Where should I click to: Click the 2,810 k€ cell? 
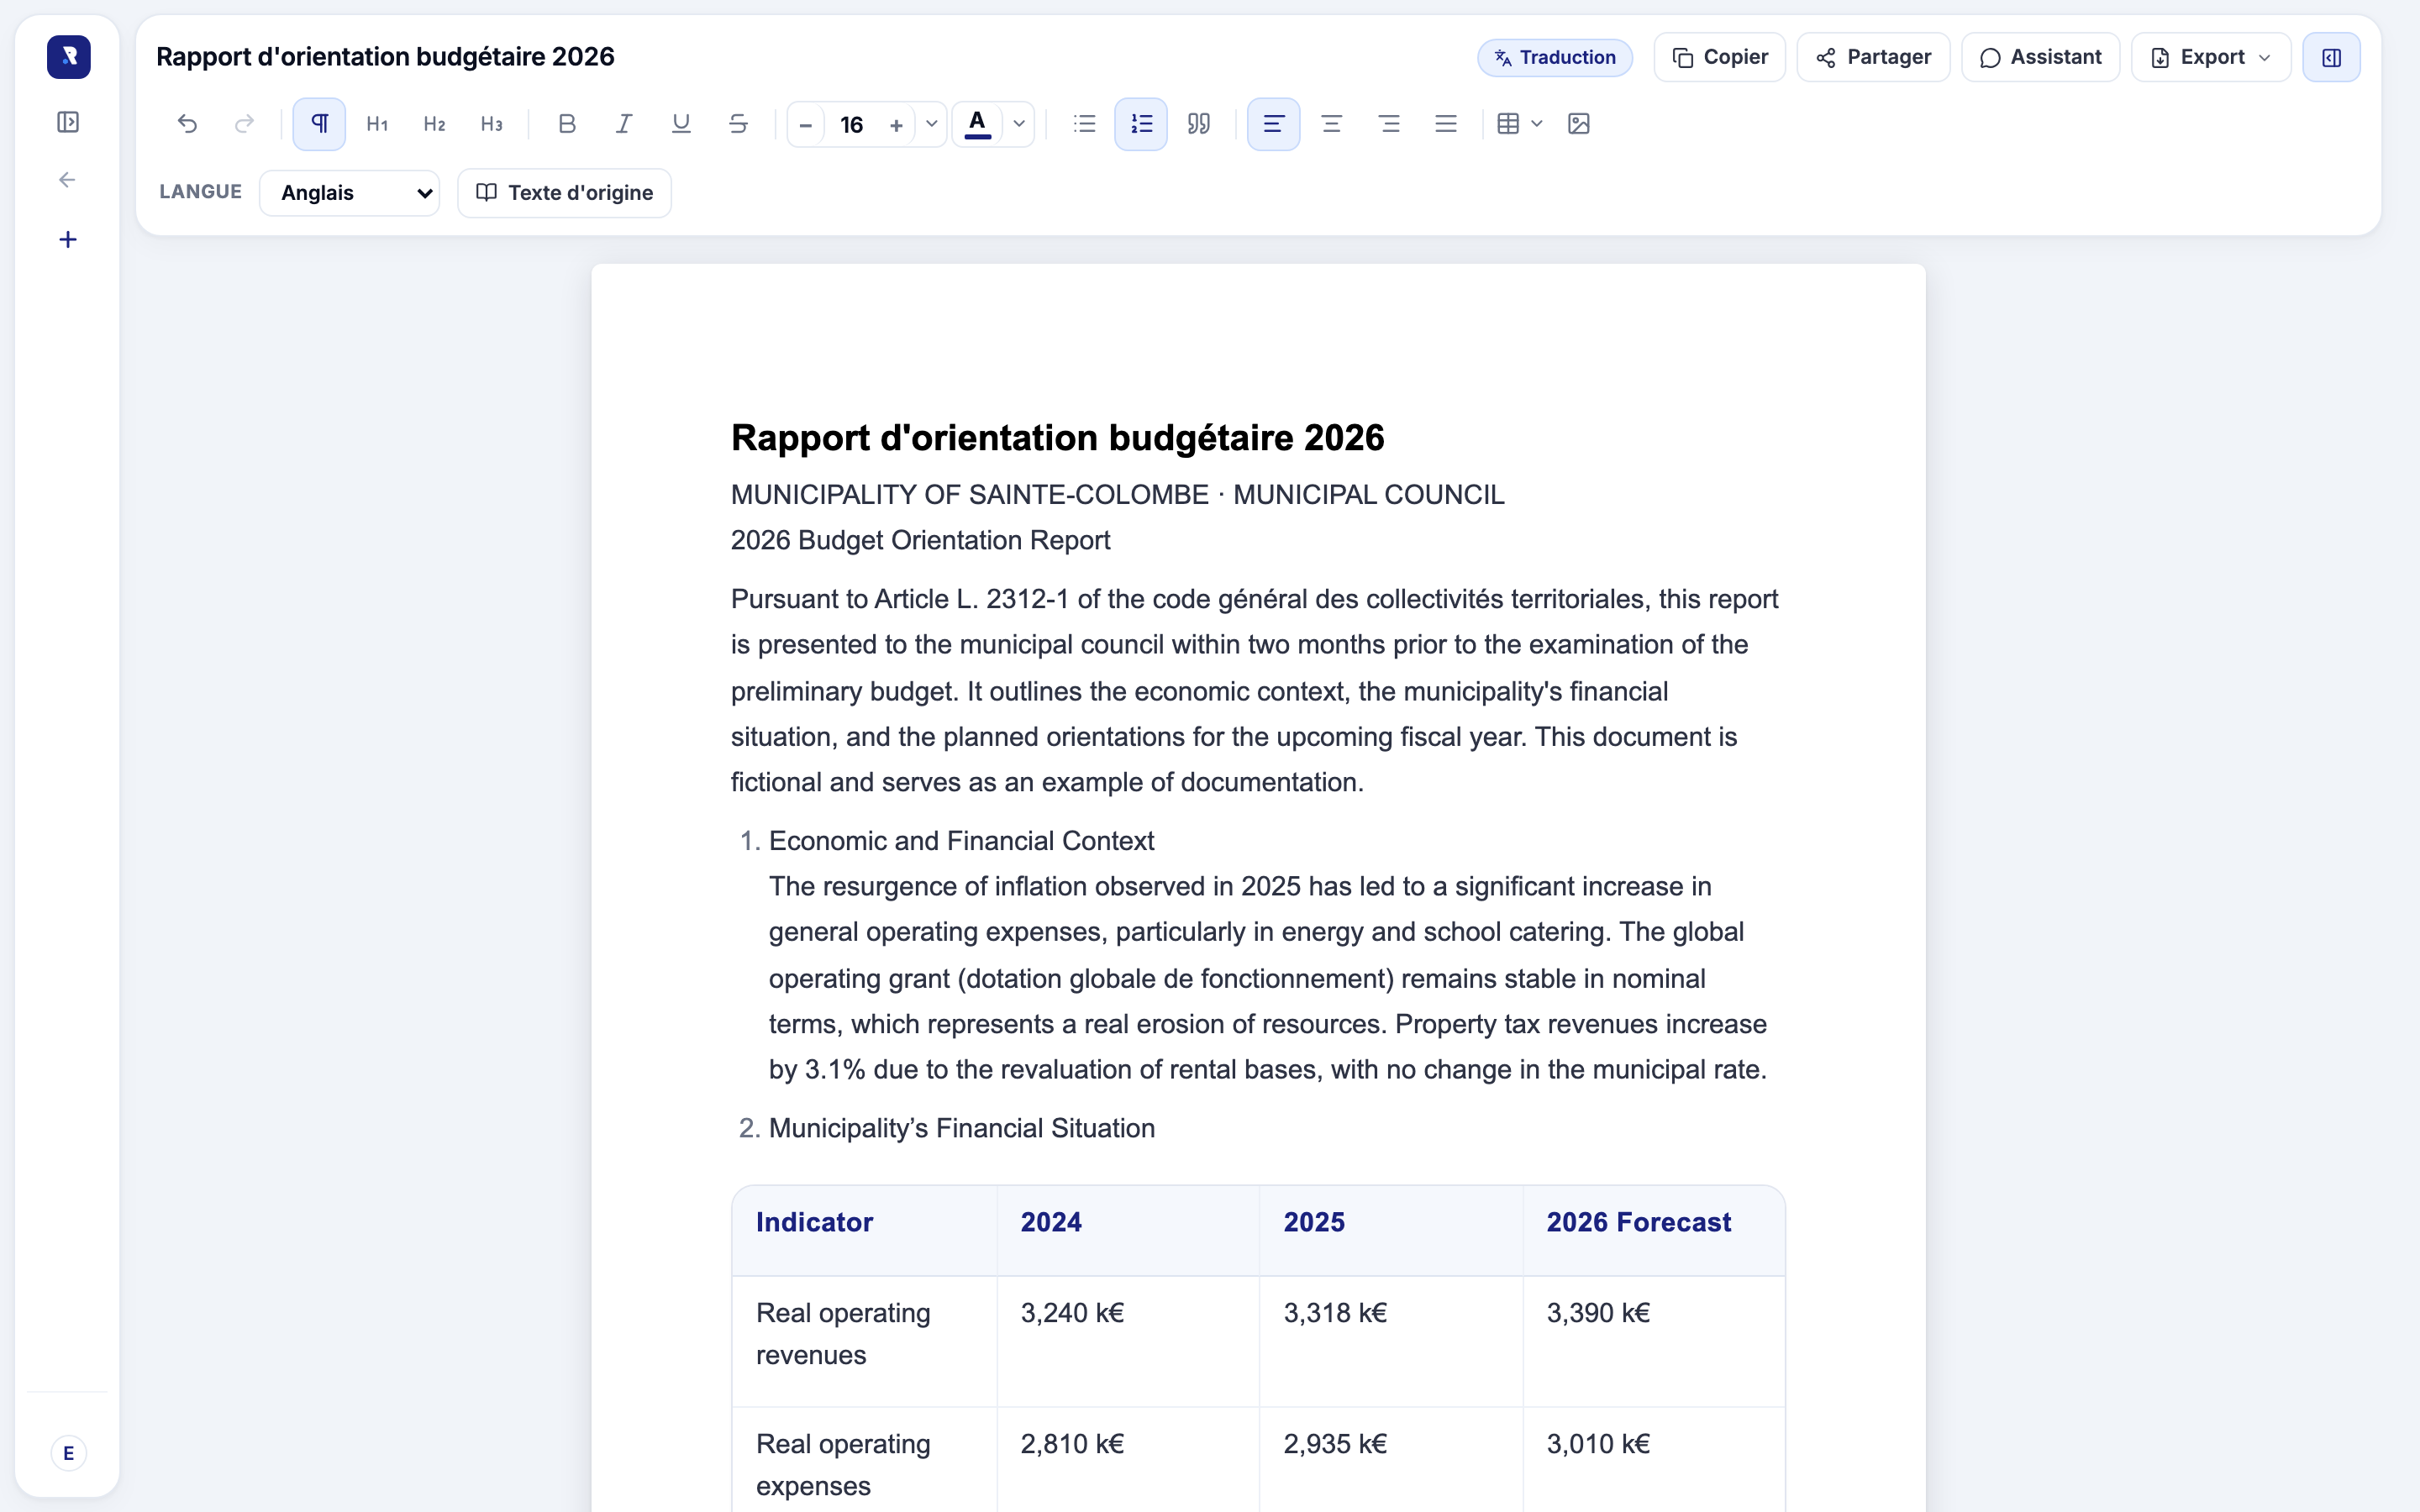[x=1128, y=1460]
